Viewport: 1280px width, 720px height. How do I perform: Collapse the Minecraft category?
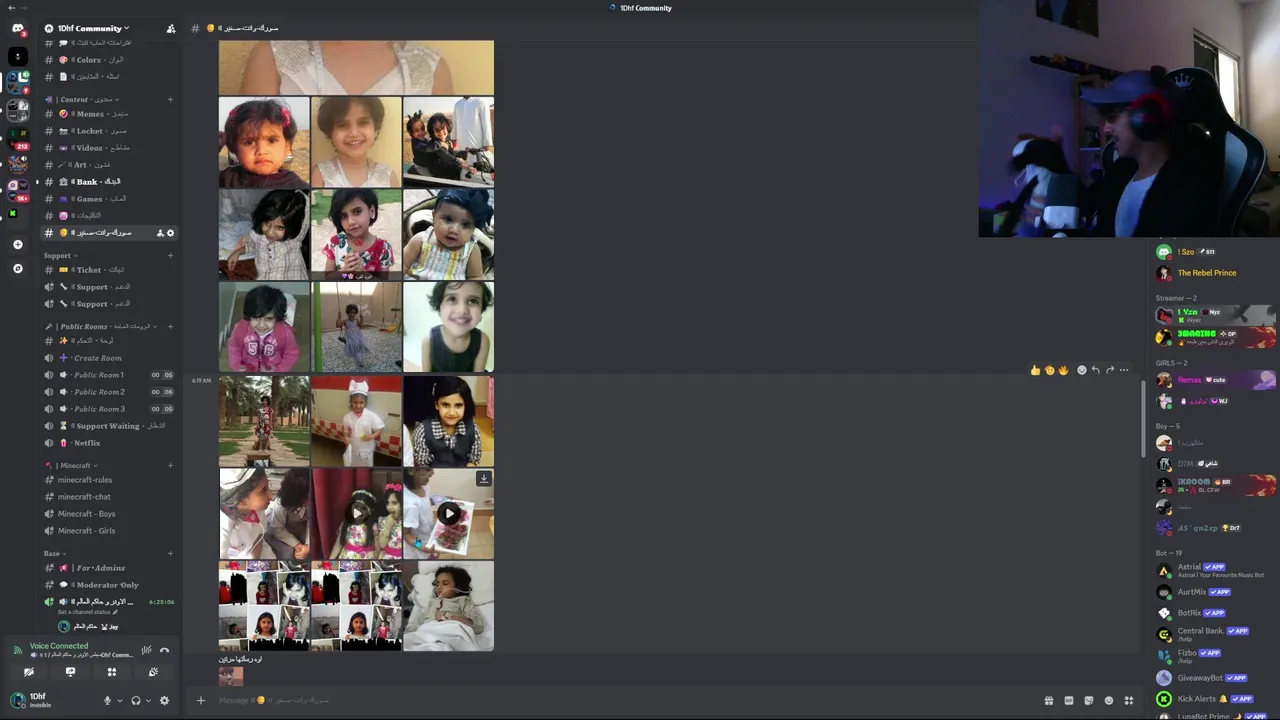pyautogui.click(x=71, y=465)
